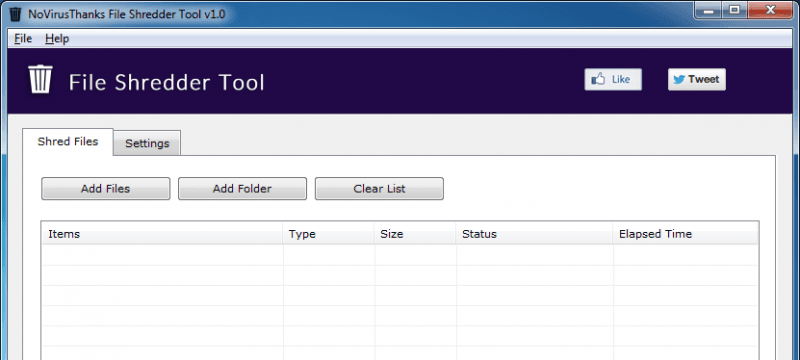Screen dimensions: 800x360
Task: Open the Help menu
Action: coord(57,39)
